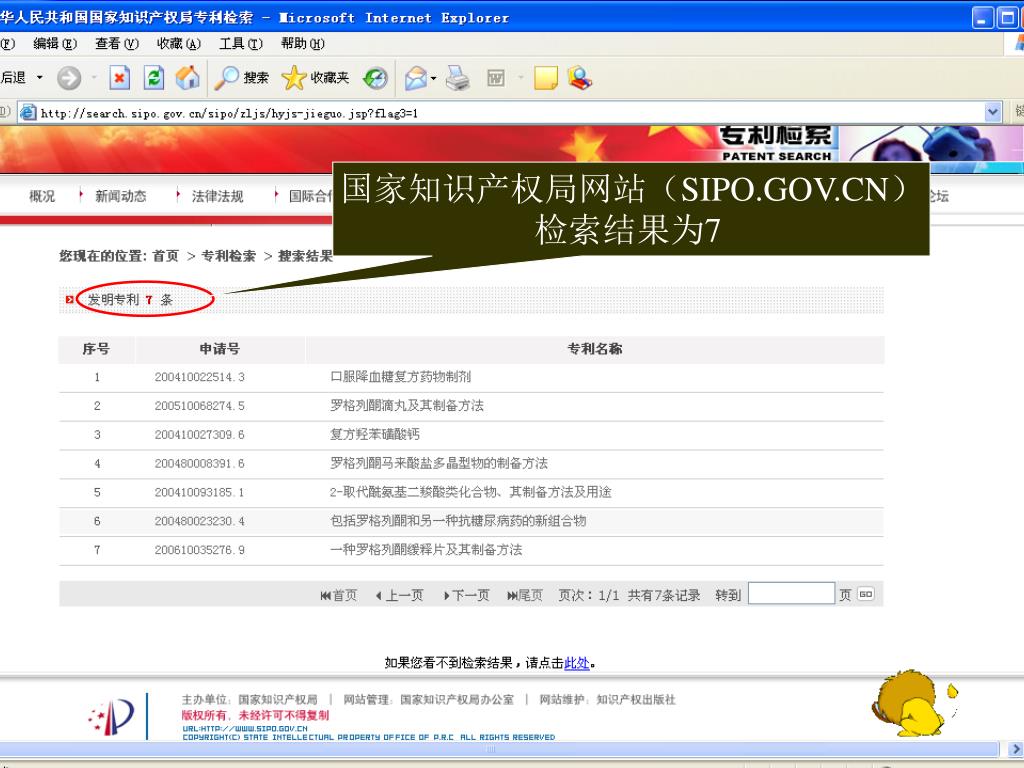Go to Home page icon
1024x768 pixels.
[x=188, y=78]
